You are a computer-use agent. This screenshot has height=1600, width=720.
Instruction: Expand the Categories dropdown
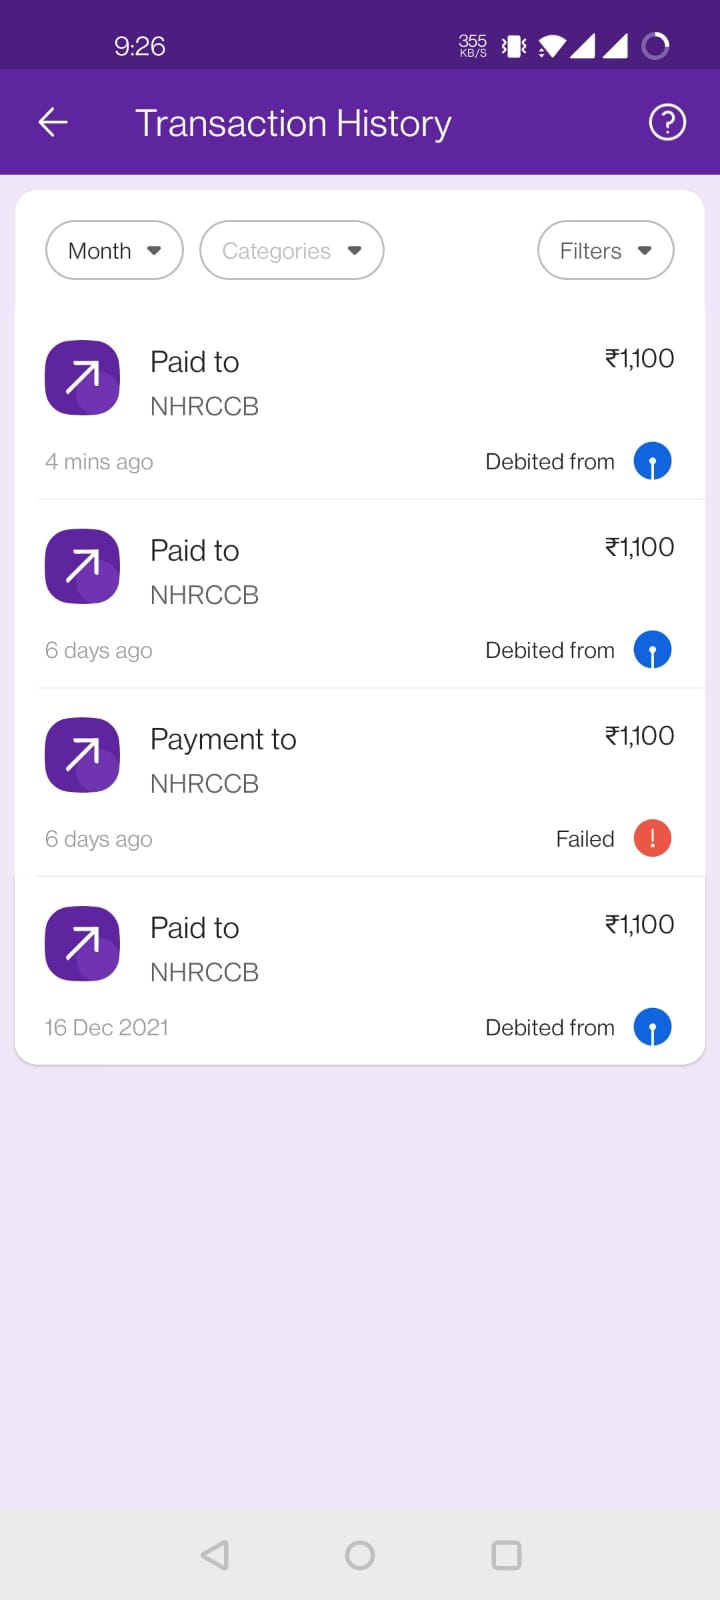[x=291, y=250]
